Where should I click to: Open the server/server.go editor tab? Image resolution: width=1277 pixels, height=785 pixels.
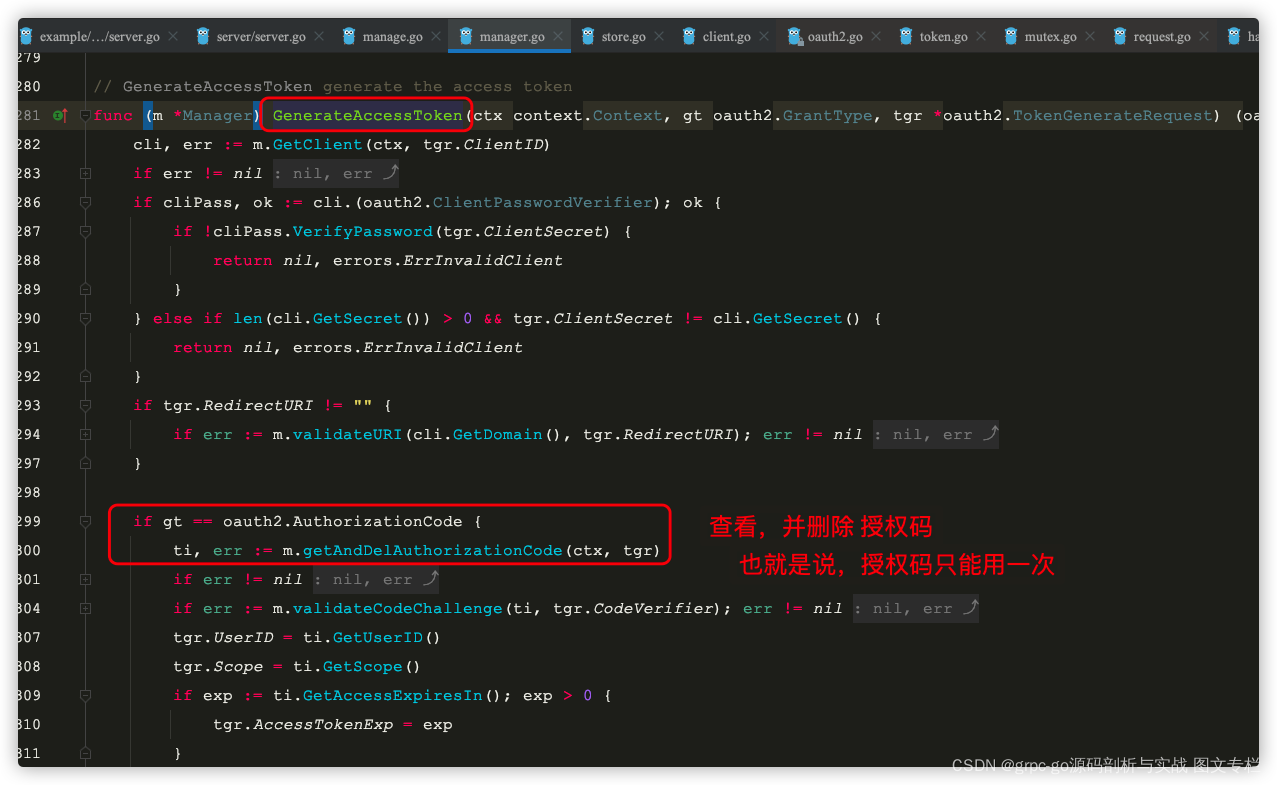261,37
